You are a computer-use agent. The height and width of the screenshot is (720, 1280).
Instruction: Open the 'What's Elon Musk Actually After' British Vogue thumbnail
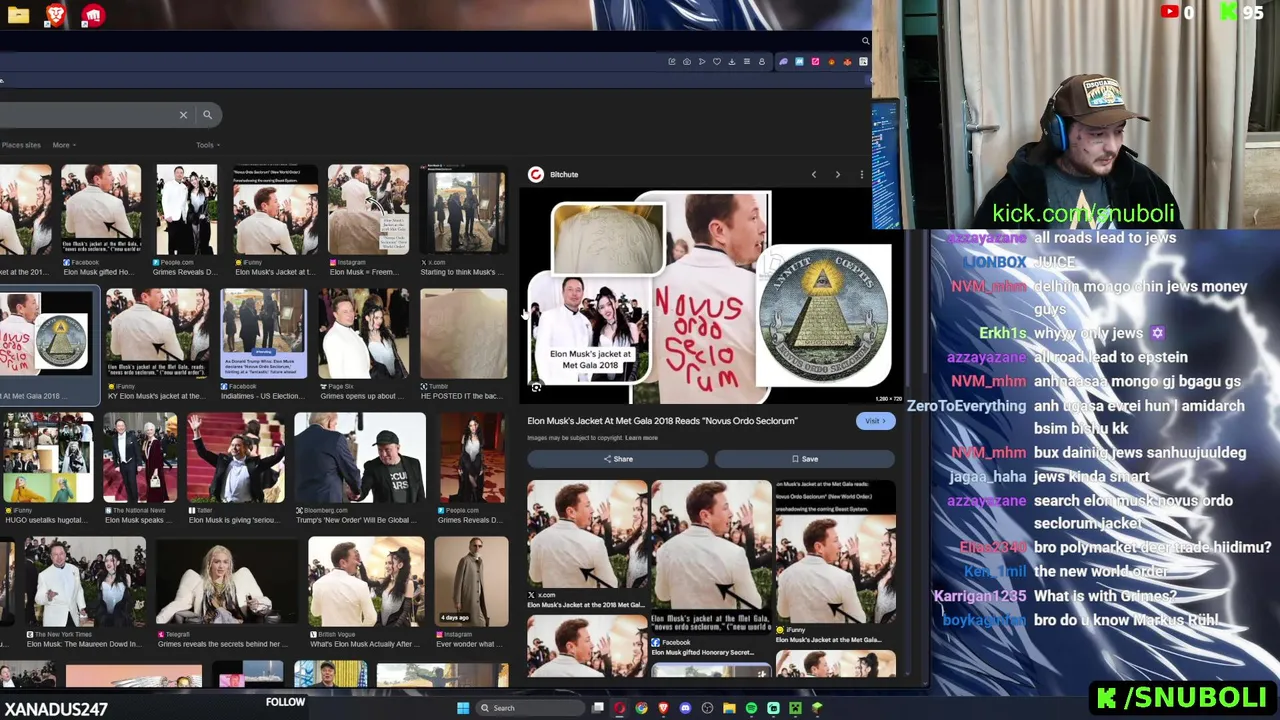click(366, 583)
